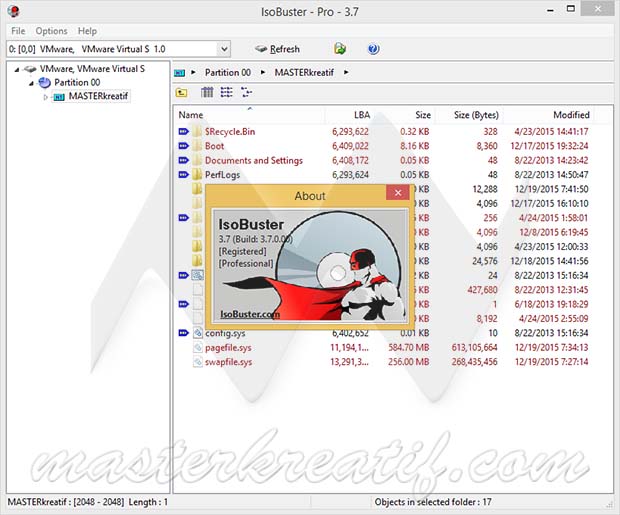The height and width of the screenshot is (515, 620).
Task: Click the NTFS breadcrumb root icon
Action: (x=180, y=73)
